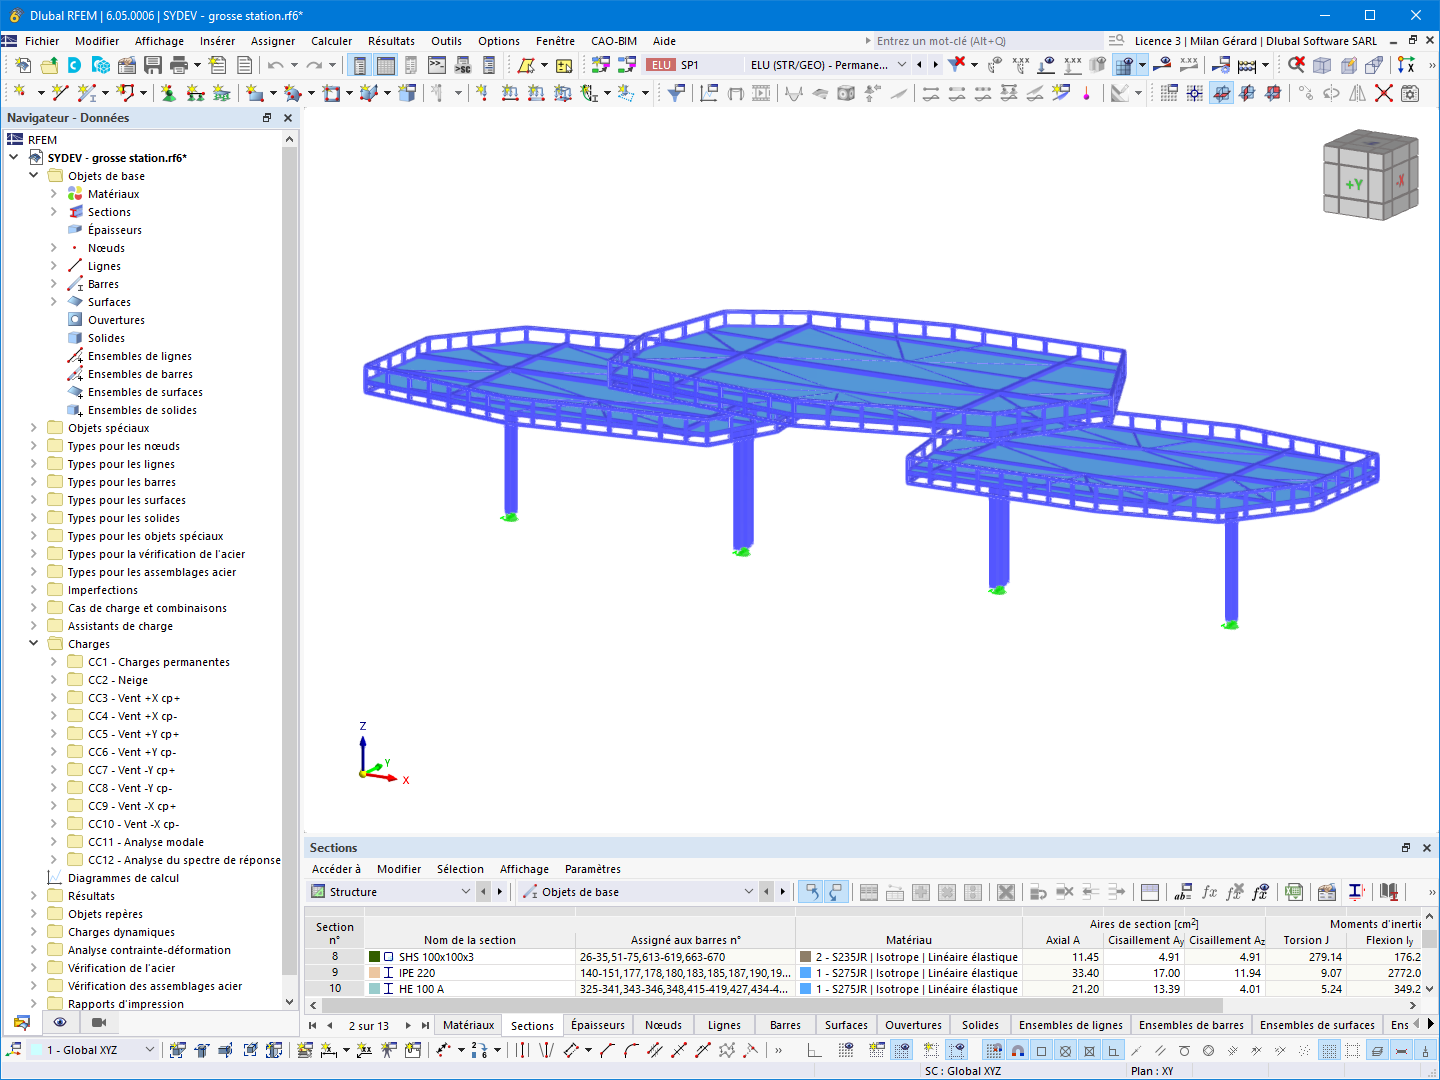Open a file with the folder icon
Viewport: 1440px width, 1080px height.
coord(49,65)
